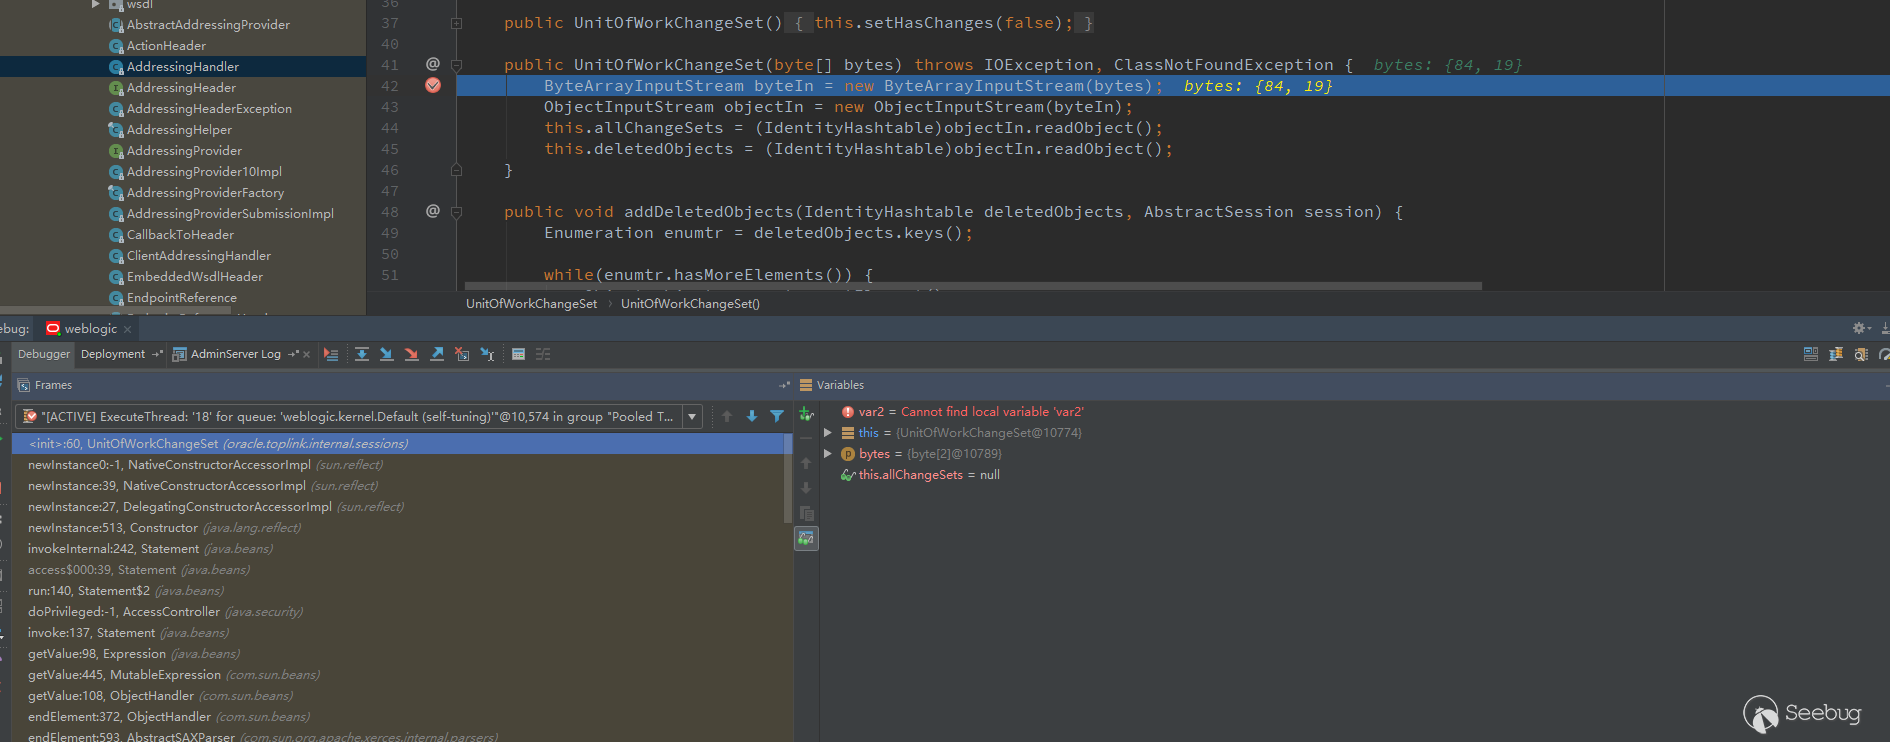Screen dimensions: 1890x742
Task: Switch to the AdminServer Log tab
Action: [x=235, y=354]
